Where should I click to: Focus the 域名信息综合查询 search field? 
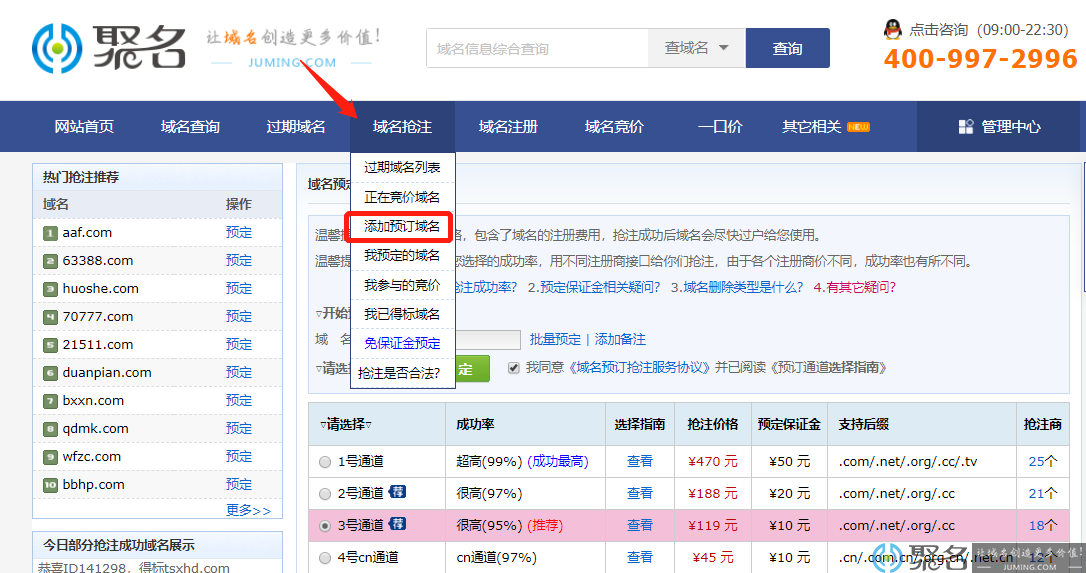[x=537, y=48]
